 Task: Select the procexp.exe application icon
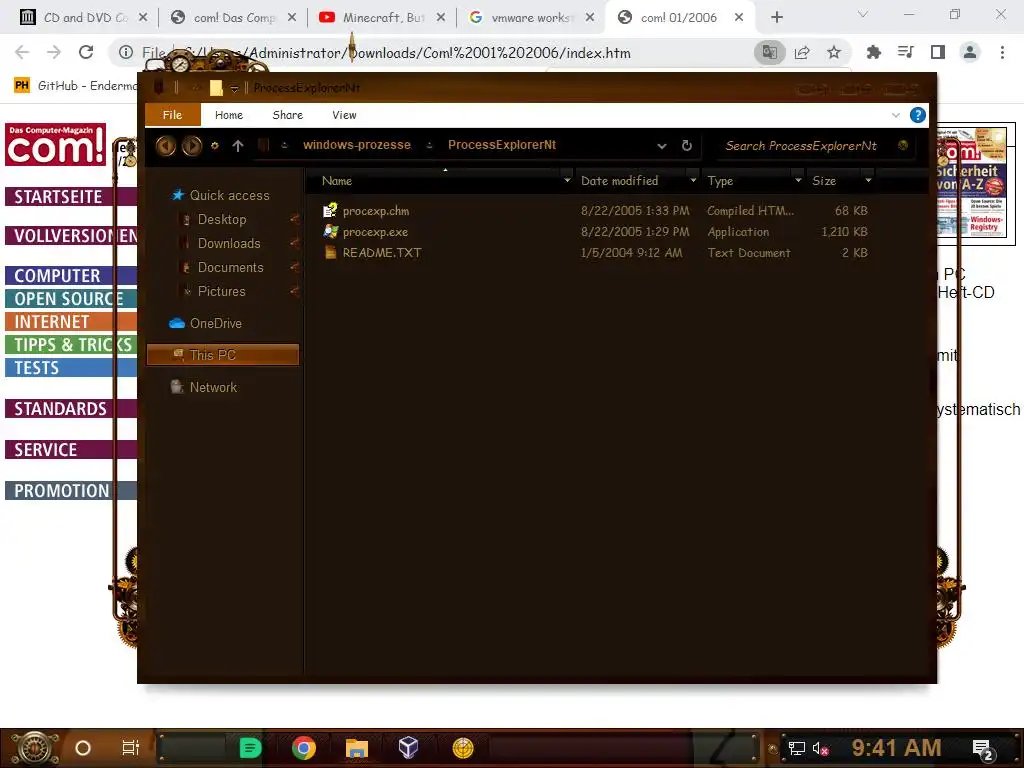pyautogui.click(x=330, y=231)
